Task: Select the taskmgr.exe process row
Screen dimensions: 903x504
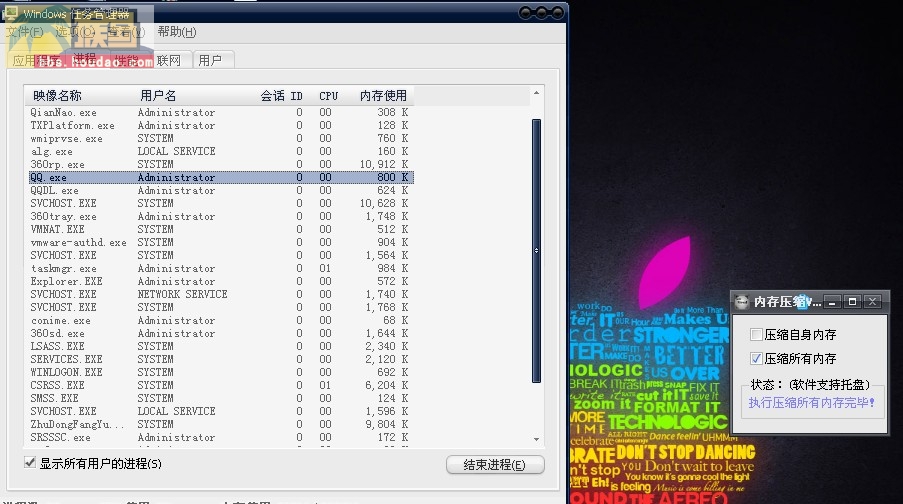Action: (221, 268)
